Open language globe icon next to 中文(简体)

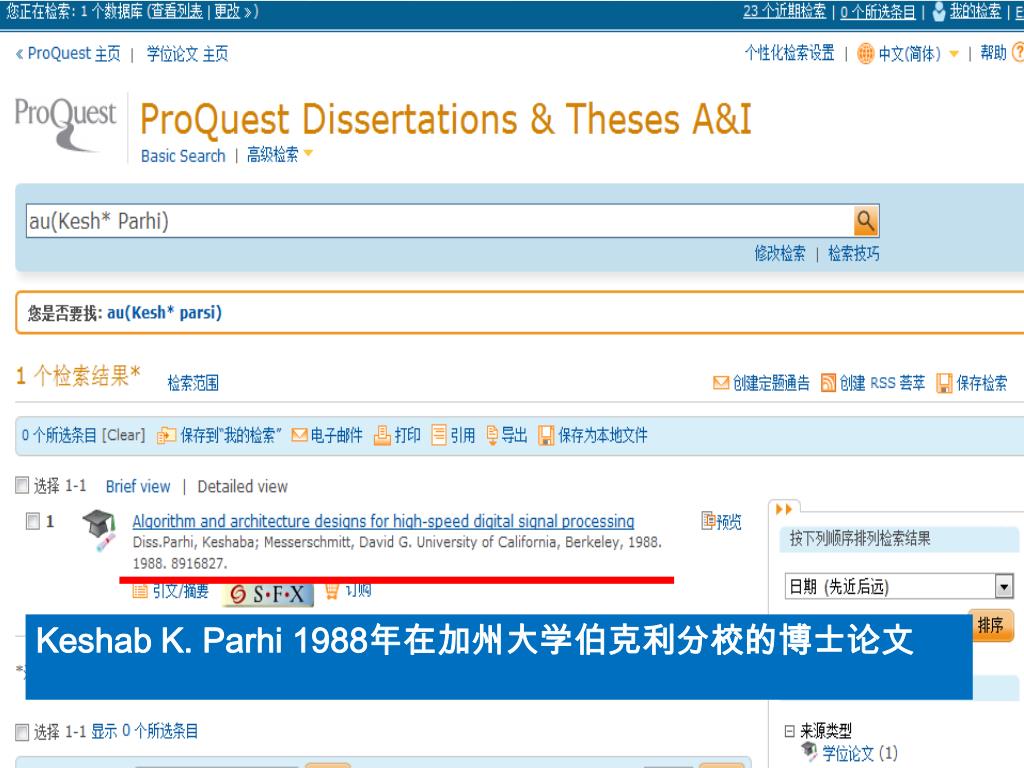click(865, 54)
